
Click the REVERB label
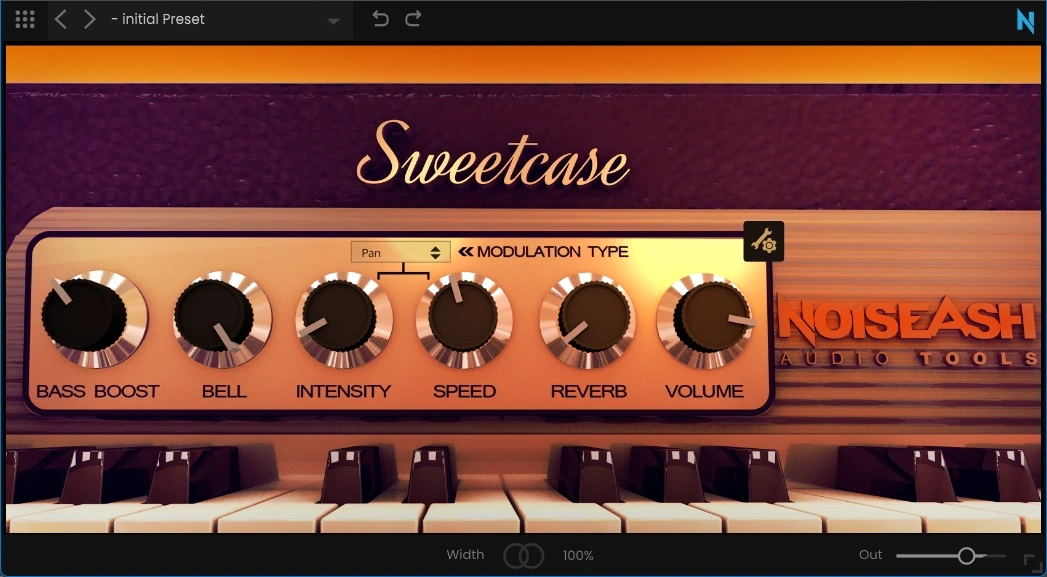tap(589, 391)
